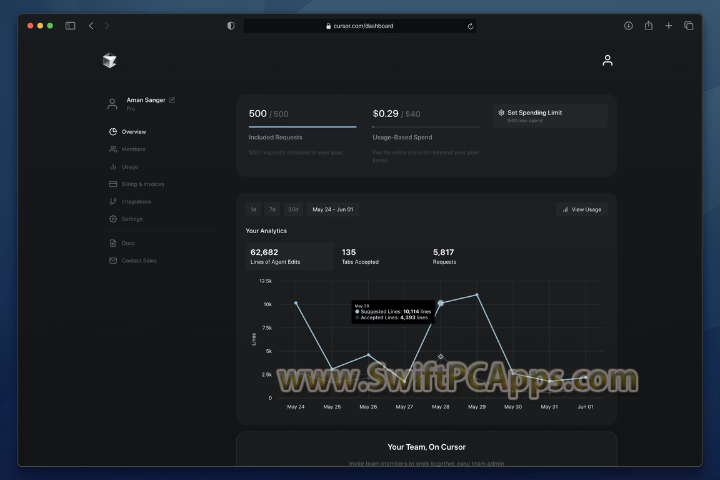Click the Contact Sales envelope icon
The image size is (720, 480).
(x=113, y=260)
